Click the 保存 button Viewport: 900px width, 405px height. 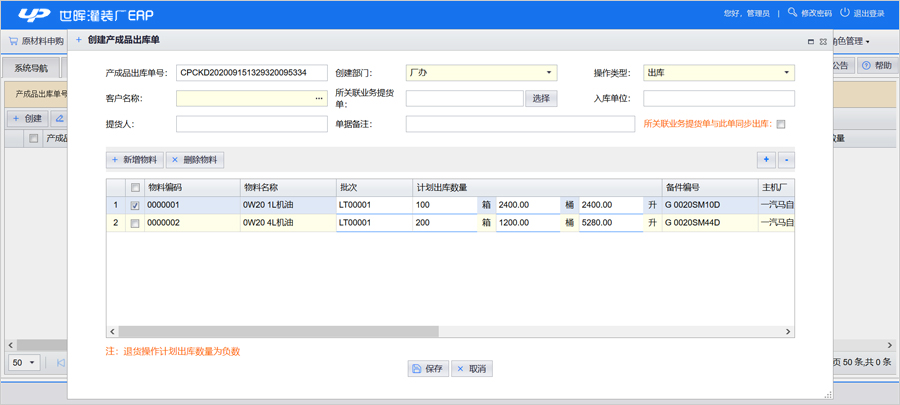point(428,369)
